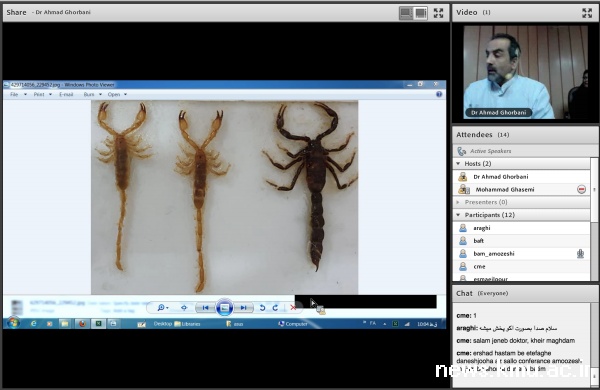Click the 'salam jenab doktor' chat message
Viewport: 600px width, 390px height.
(515, 341)
